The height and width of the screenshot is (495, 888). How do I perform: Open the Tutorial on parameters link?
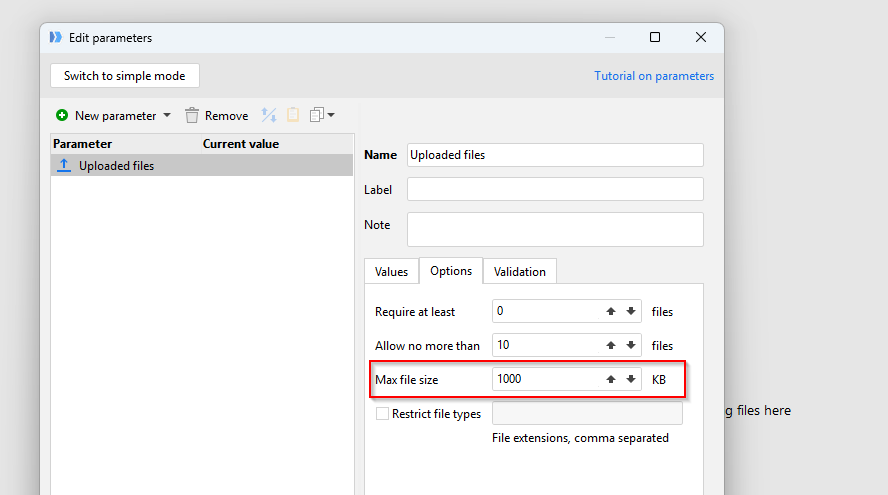click(654, 76)
